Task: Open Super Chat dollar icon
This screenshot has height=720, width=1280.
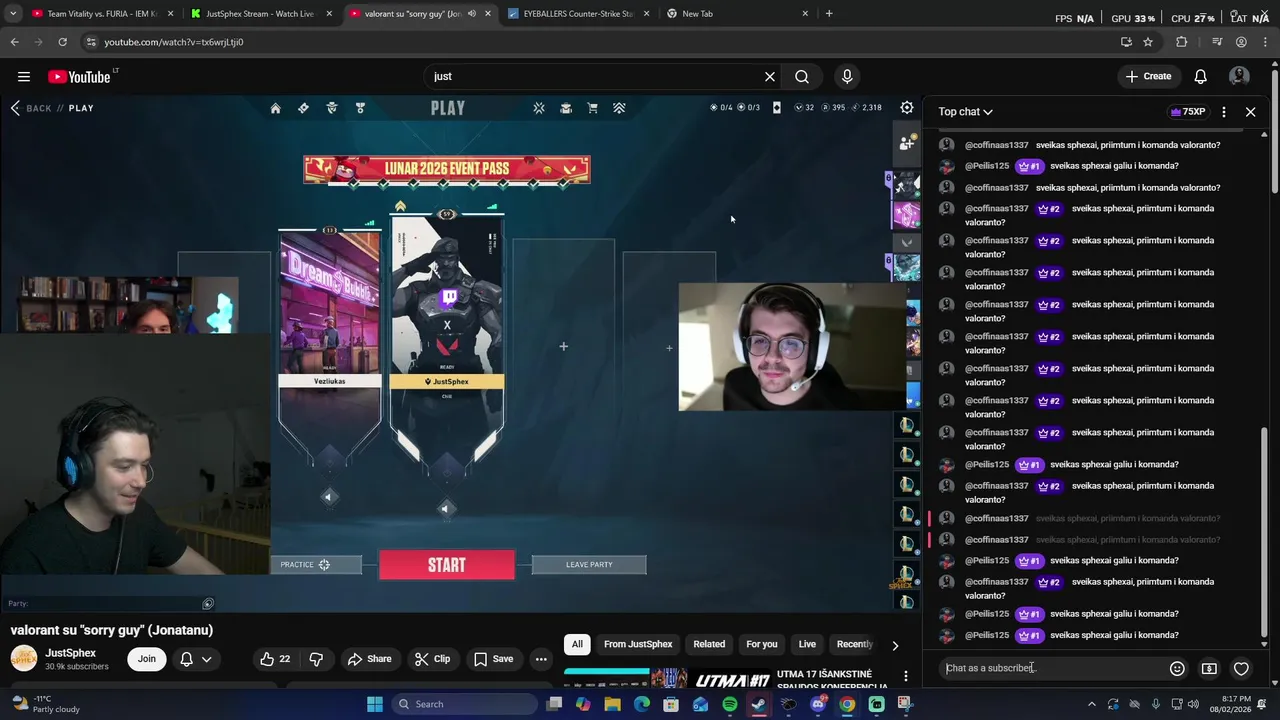Action: coord(1209,668)
